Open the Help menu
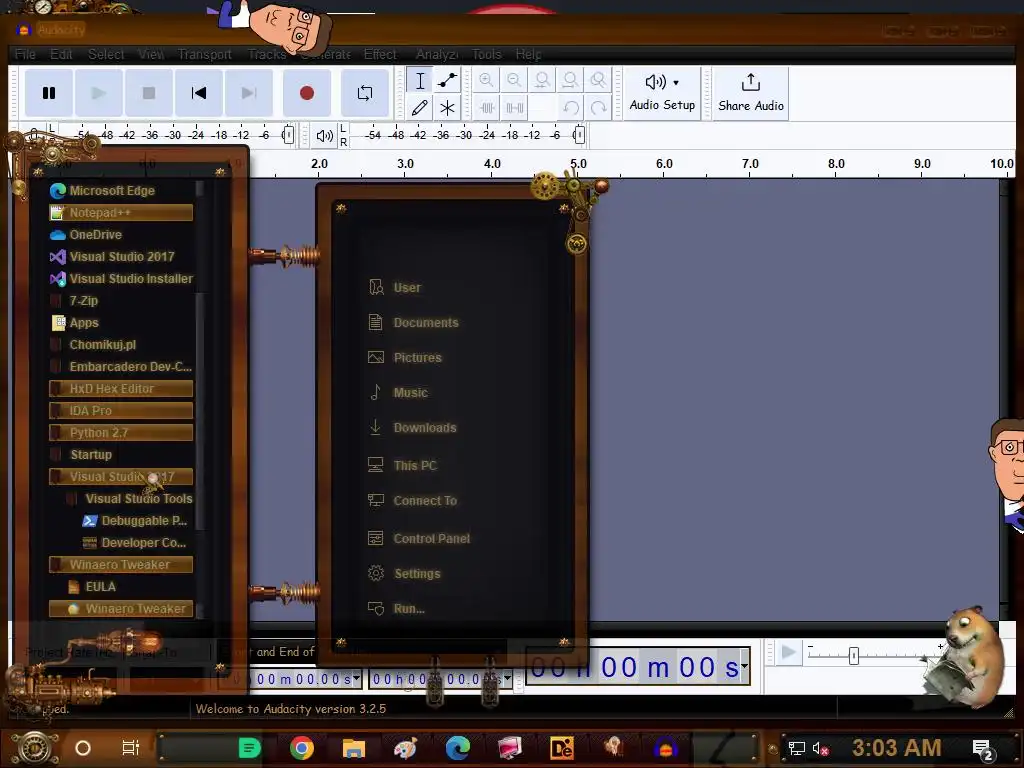Viewport: 1024px width, 768px height. click(x=528, y=54)
